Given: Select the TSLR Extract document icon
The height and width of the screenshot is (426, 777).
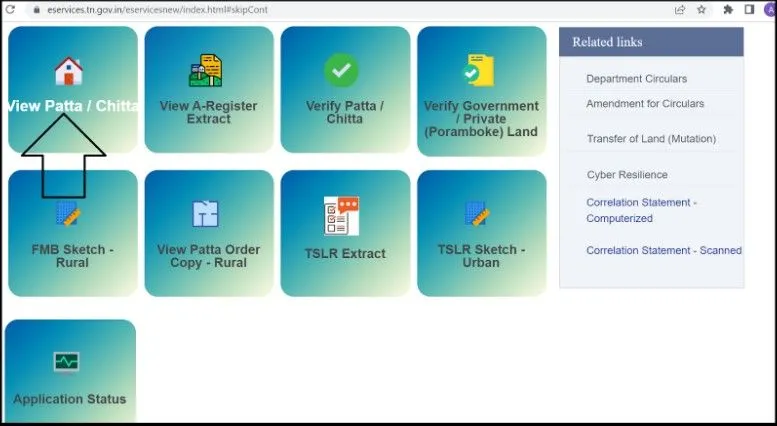Looking at the screenshot, I should (342, 214).
